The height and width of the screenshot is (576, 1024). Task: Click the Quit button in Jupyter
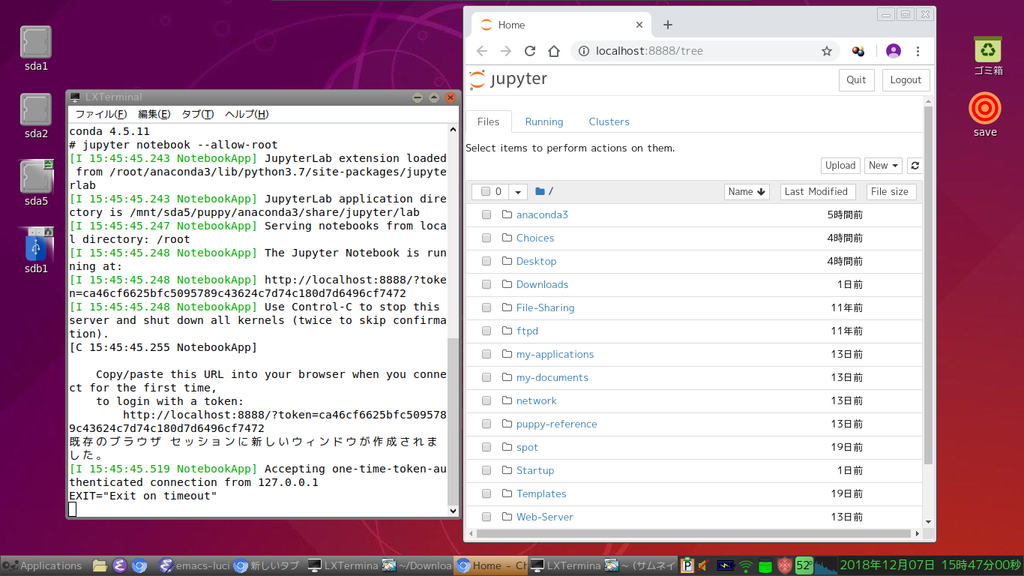(x=856, y=80)
